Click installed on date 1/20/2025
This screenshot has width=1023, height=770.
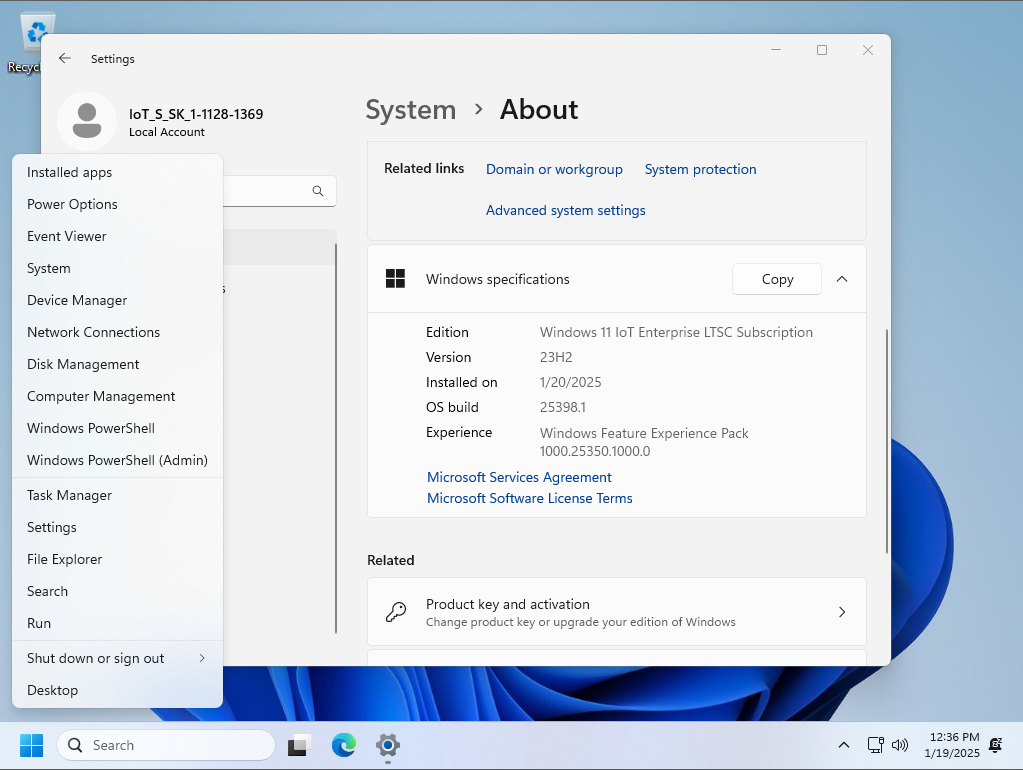pos(570,382)
